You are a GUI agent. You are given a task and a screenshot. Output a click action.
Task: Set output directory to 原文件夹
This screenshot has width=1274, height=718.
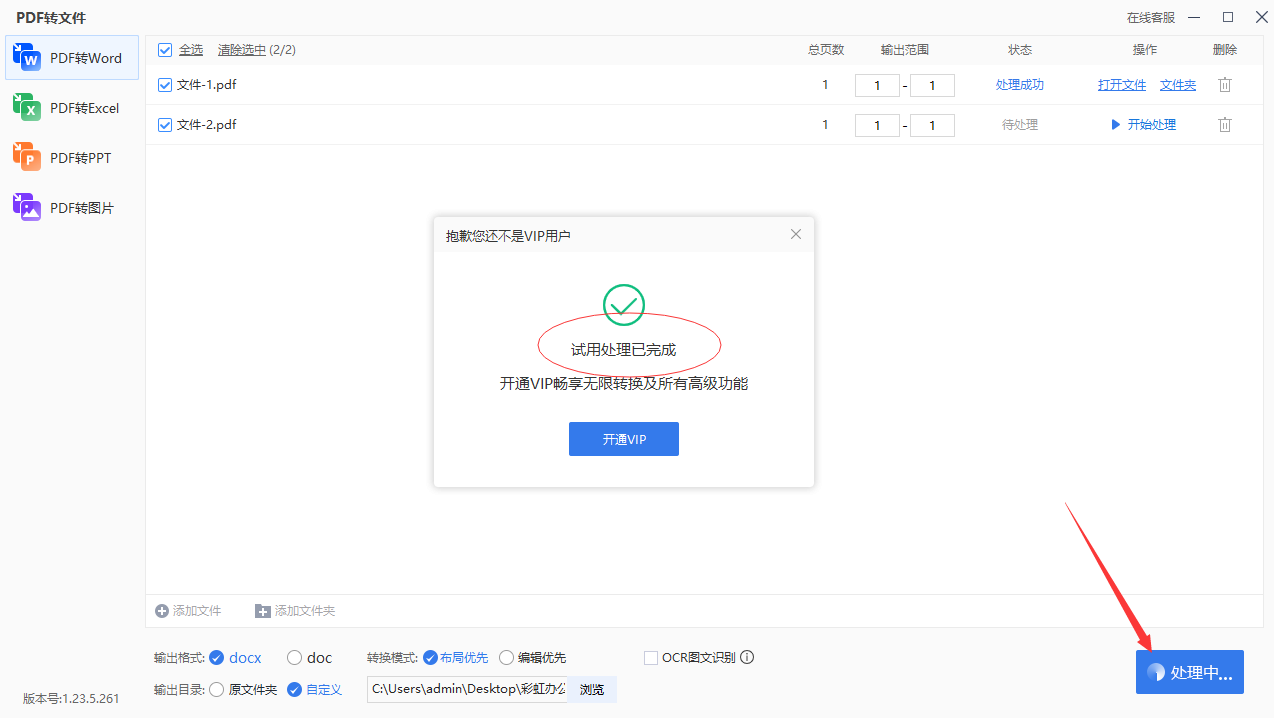(x=216, y=689)
